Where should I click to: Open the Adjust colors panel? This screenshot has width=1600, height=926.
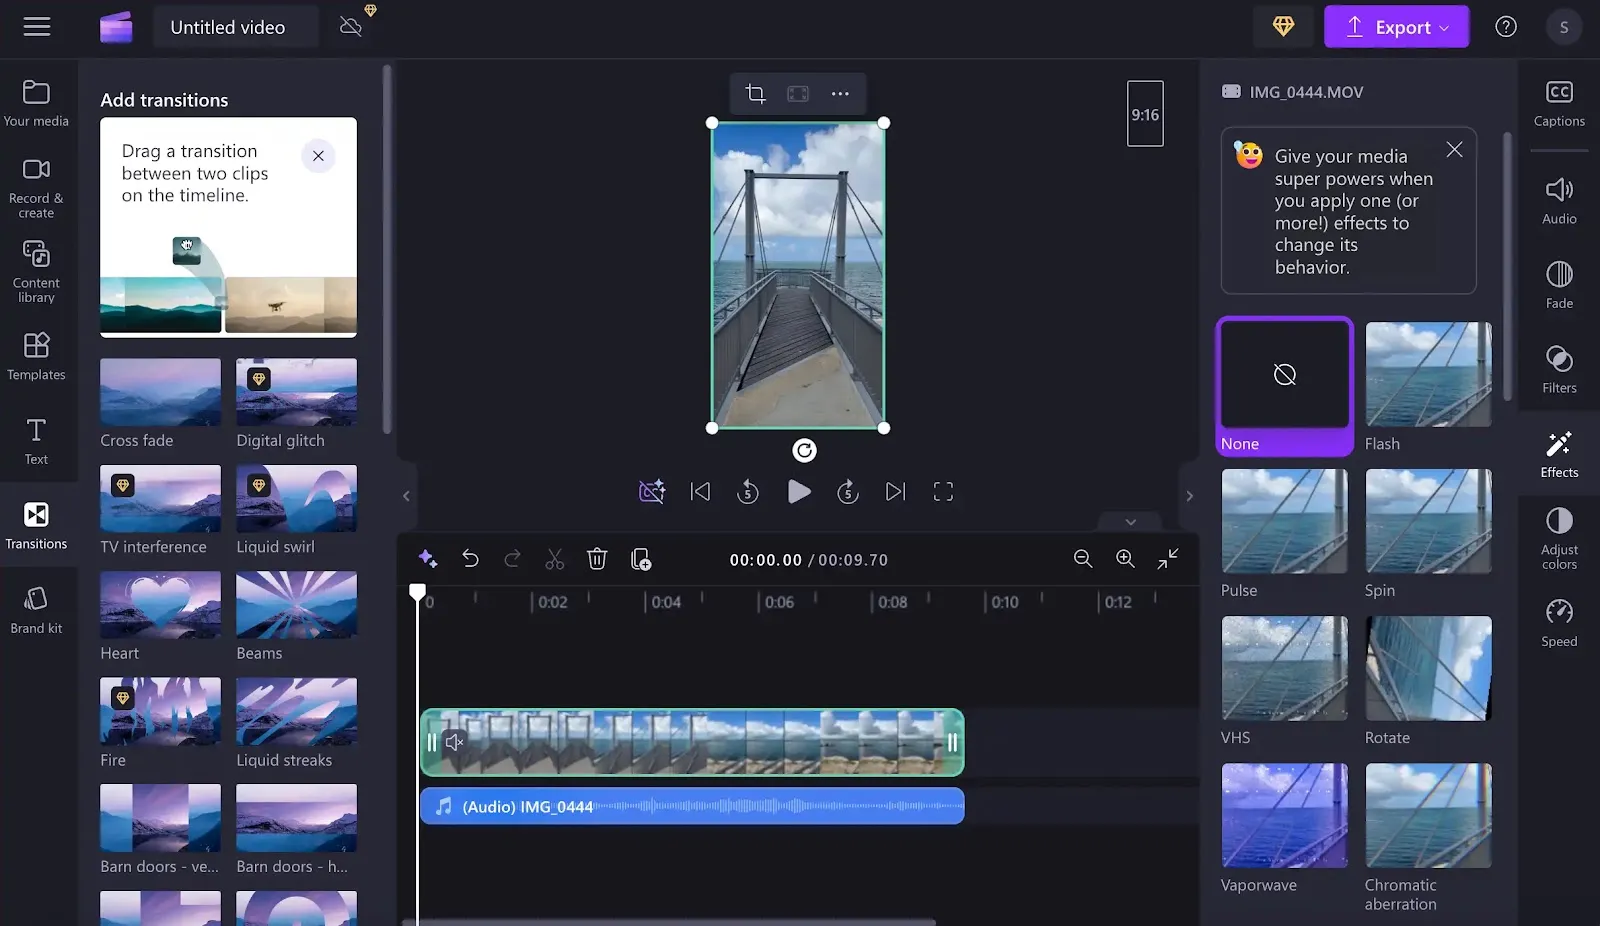(x=1559, y=538)
